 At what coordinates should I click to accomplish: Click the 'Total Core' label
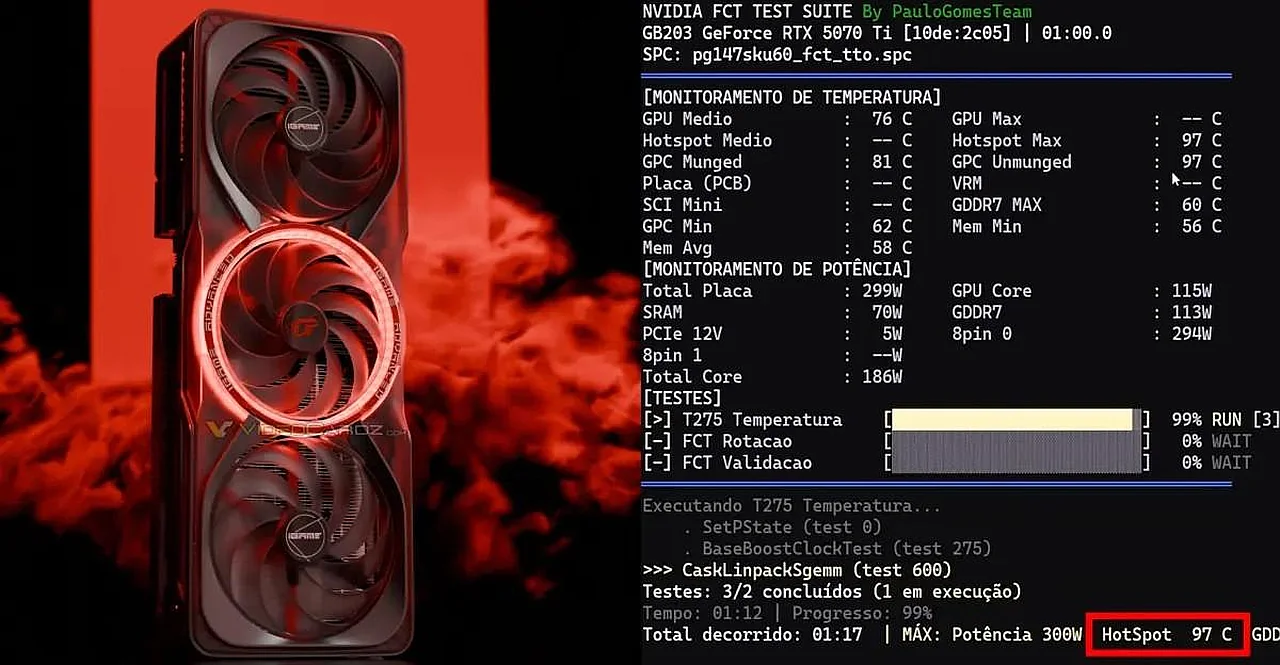click(x=692, y=377)
